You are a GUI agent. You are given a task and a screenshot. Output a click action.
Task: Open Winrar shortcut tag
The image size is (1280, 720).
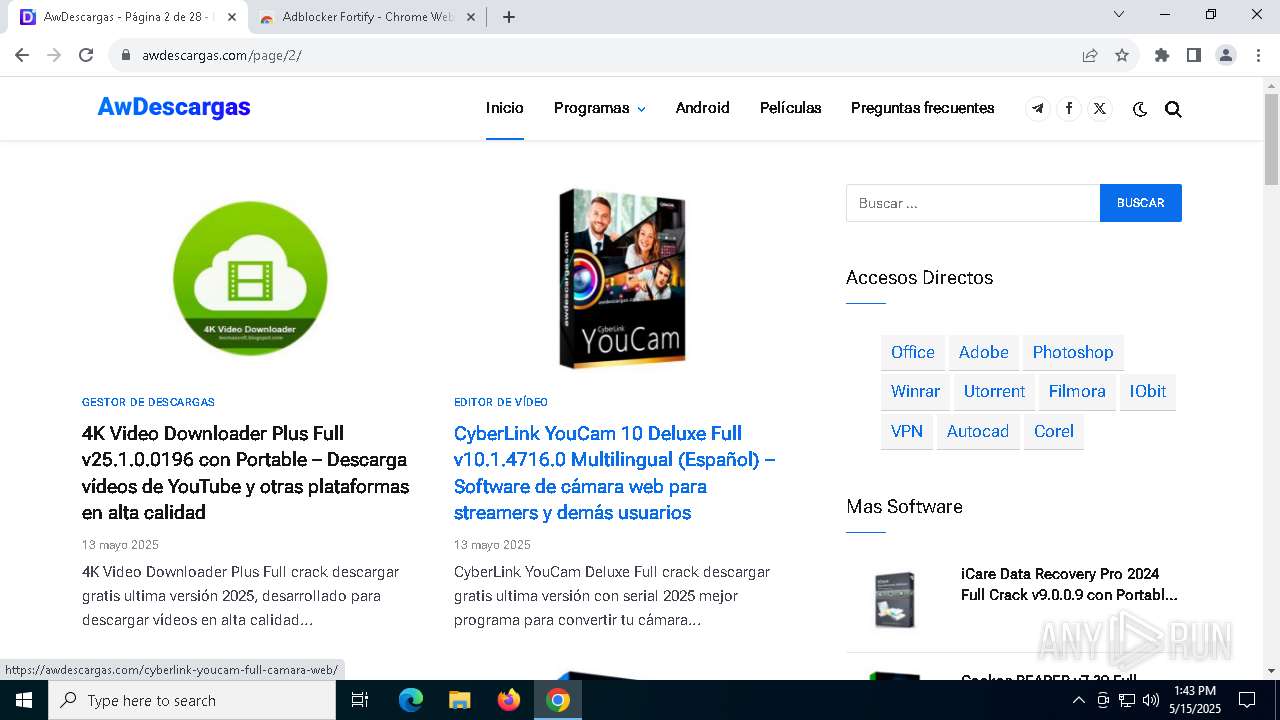coord(916,391)
